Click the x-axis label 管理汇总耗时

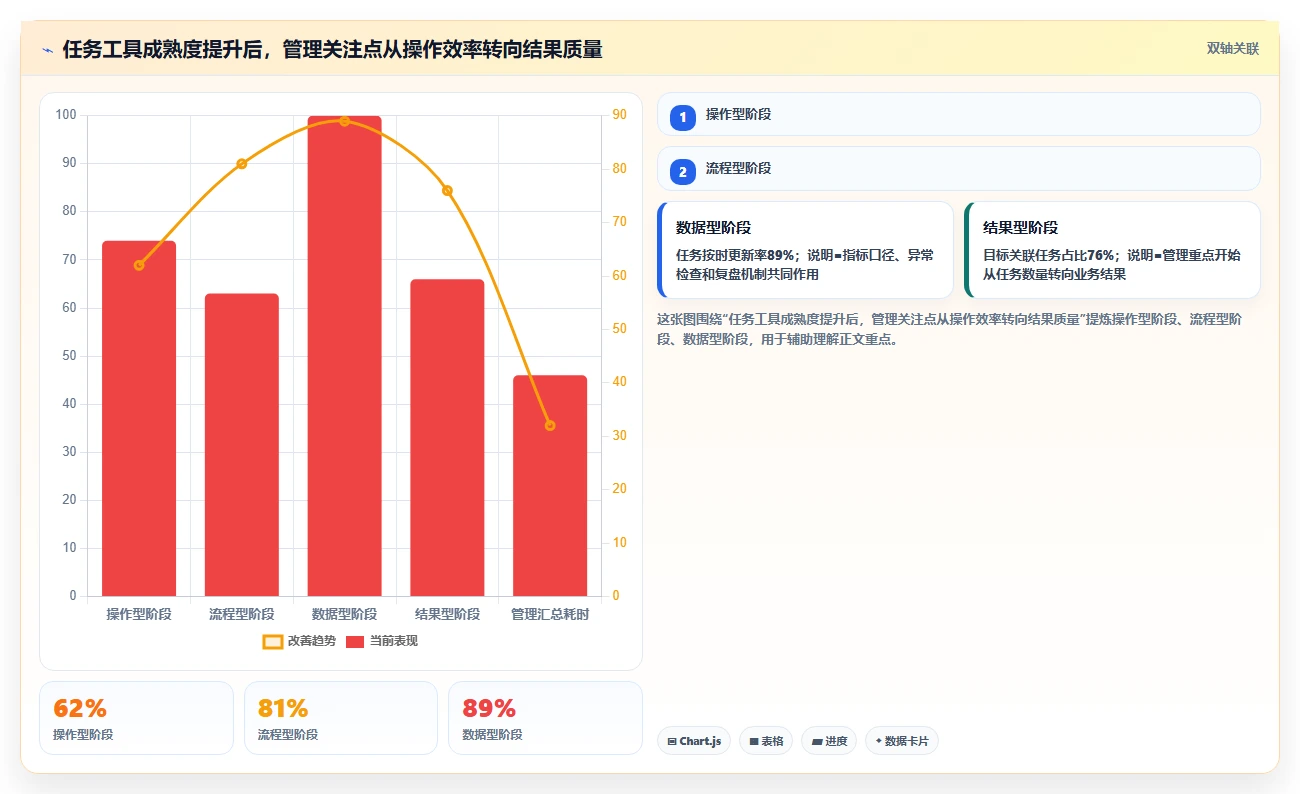point(550,614)
